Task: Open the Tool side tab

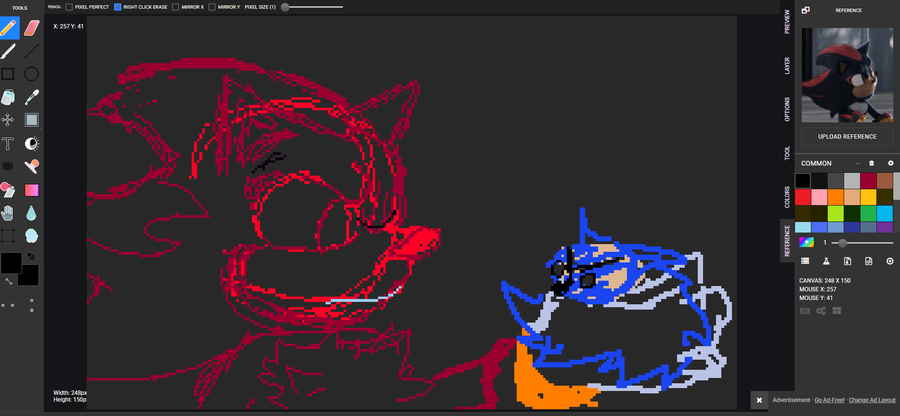Action: click(787, 153)
